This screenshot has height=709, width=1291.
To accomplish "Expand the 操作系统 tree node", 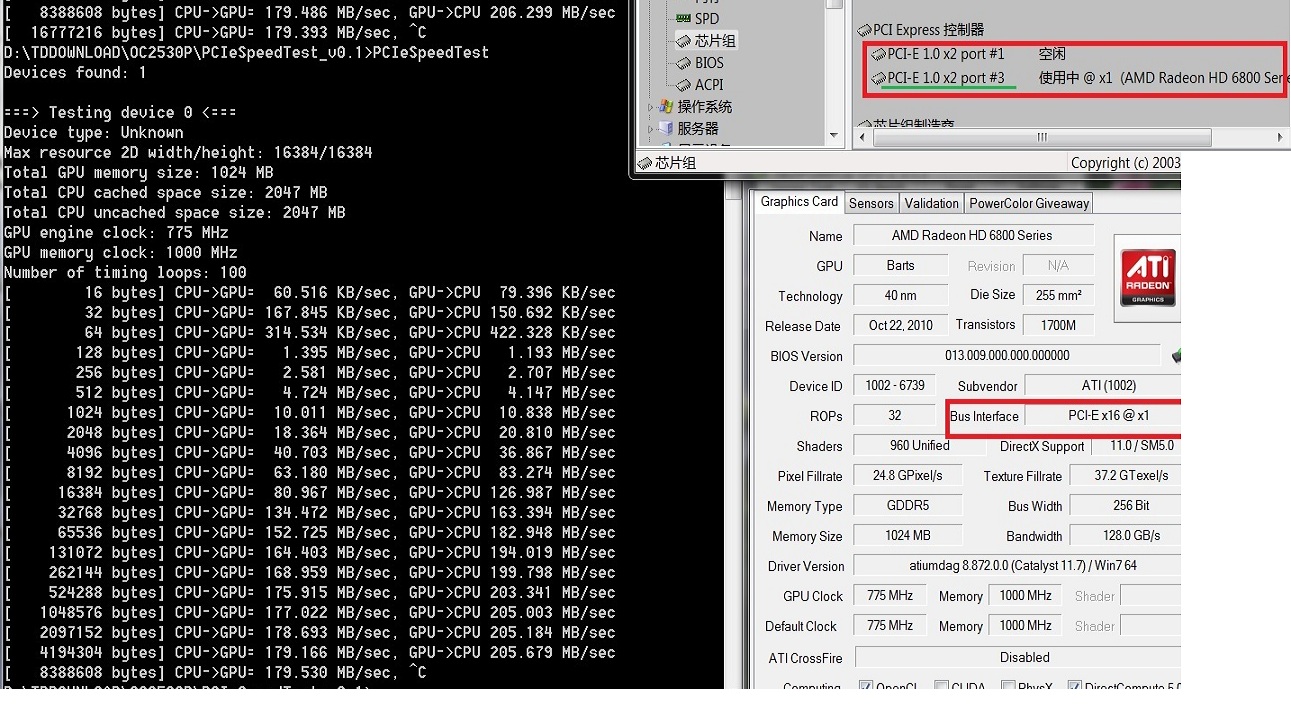I will (650, 106).
